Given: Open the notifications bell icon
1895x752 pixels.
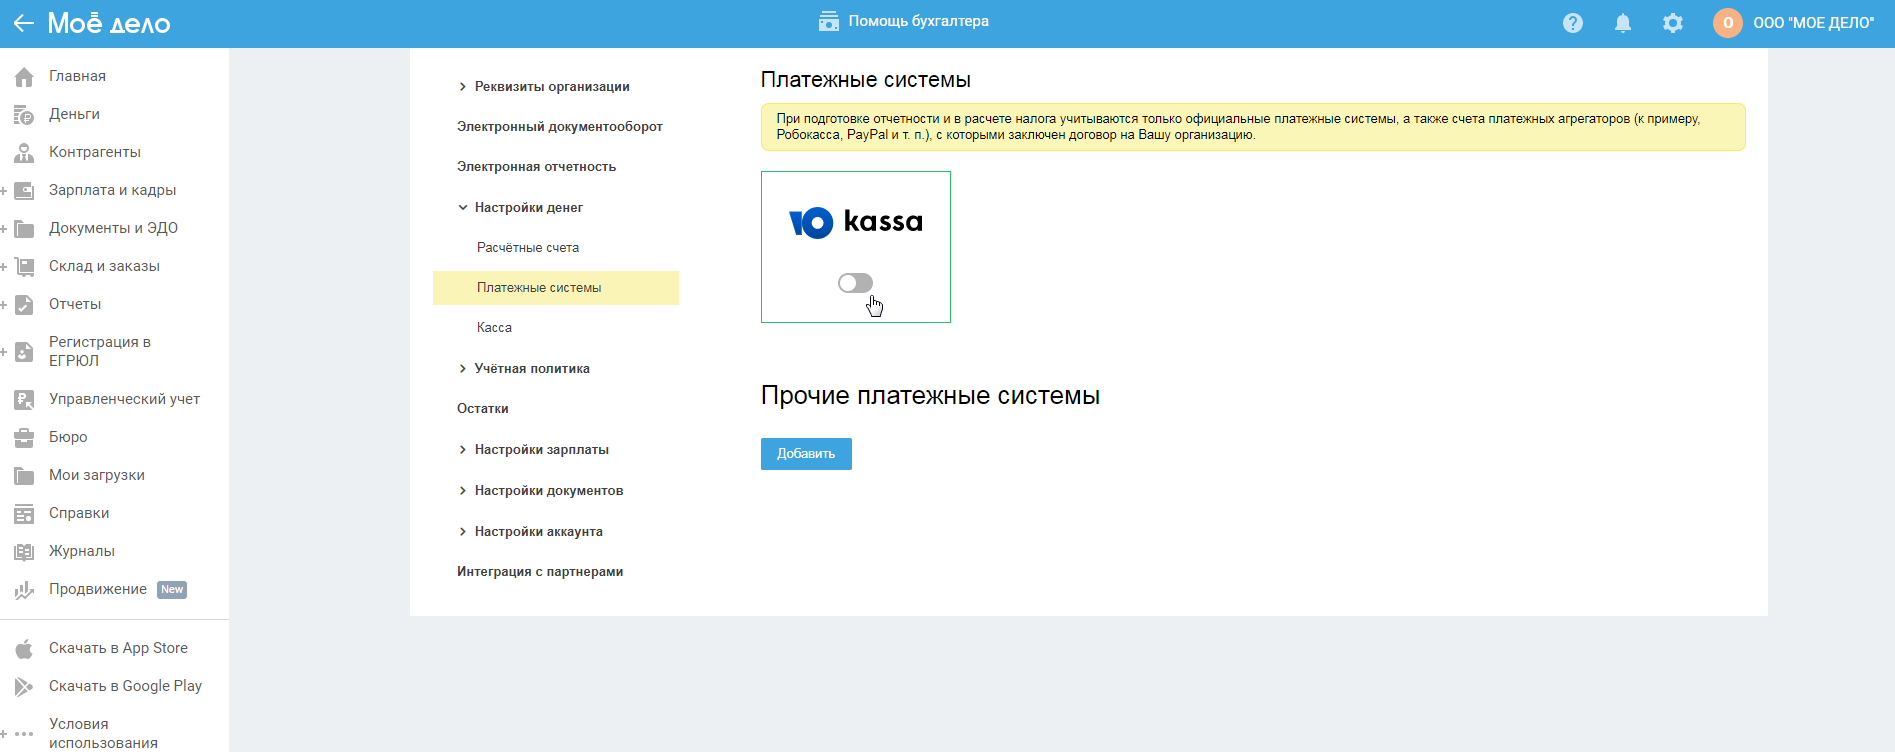Looking at the screenshot, I should coord(1623,23).
